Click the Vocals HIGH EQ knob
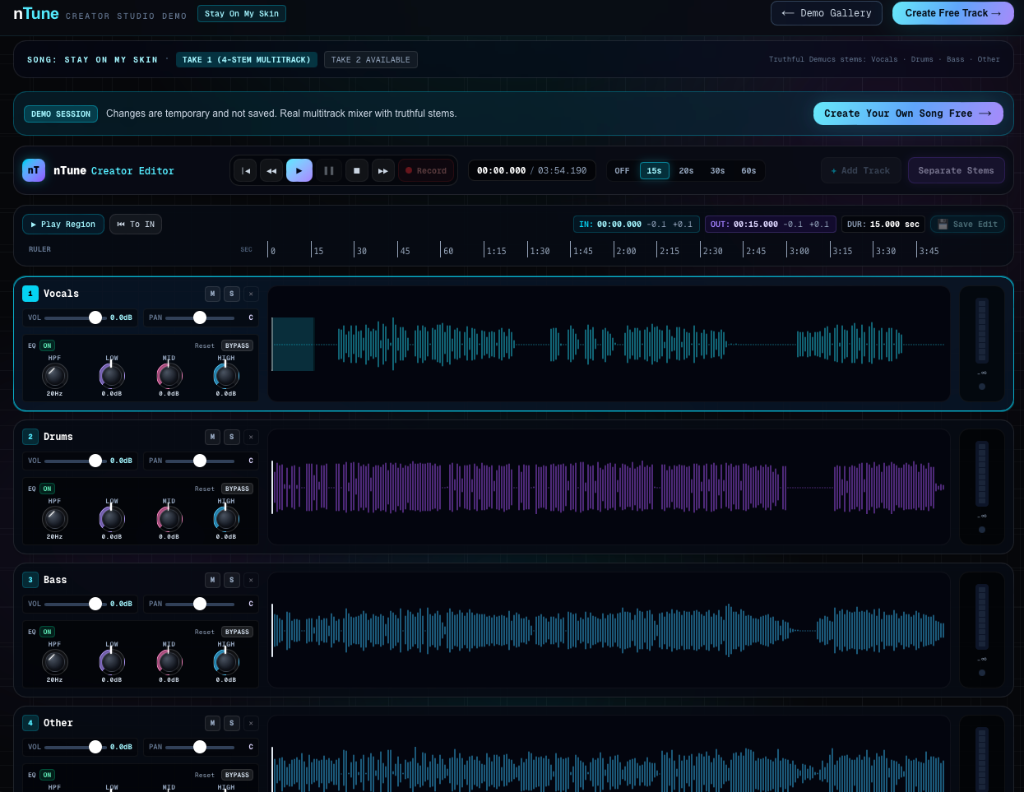Viewport: 1024px width, 792px height. coord(226,375)
